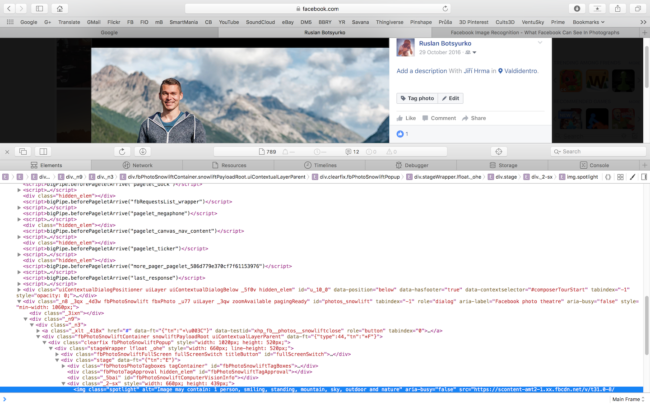Expand the uiContextualDialogPositioner div node
Viewport: 650px width, 406px height.
pos(19,289)
